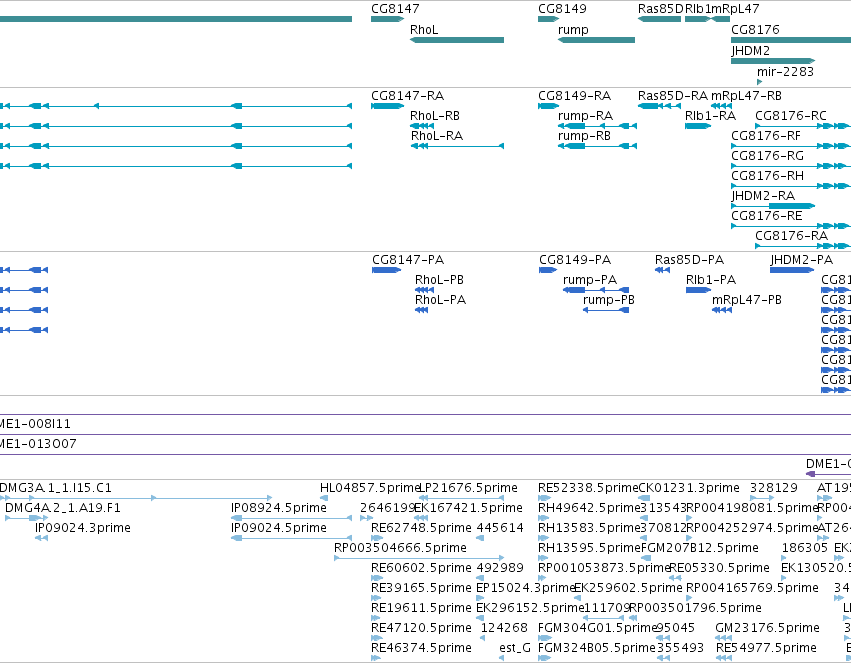Click the DMG4A.2_1.A19.F1 EST label
This screenshot has height=663, width=851.
point(63,508)
